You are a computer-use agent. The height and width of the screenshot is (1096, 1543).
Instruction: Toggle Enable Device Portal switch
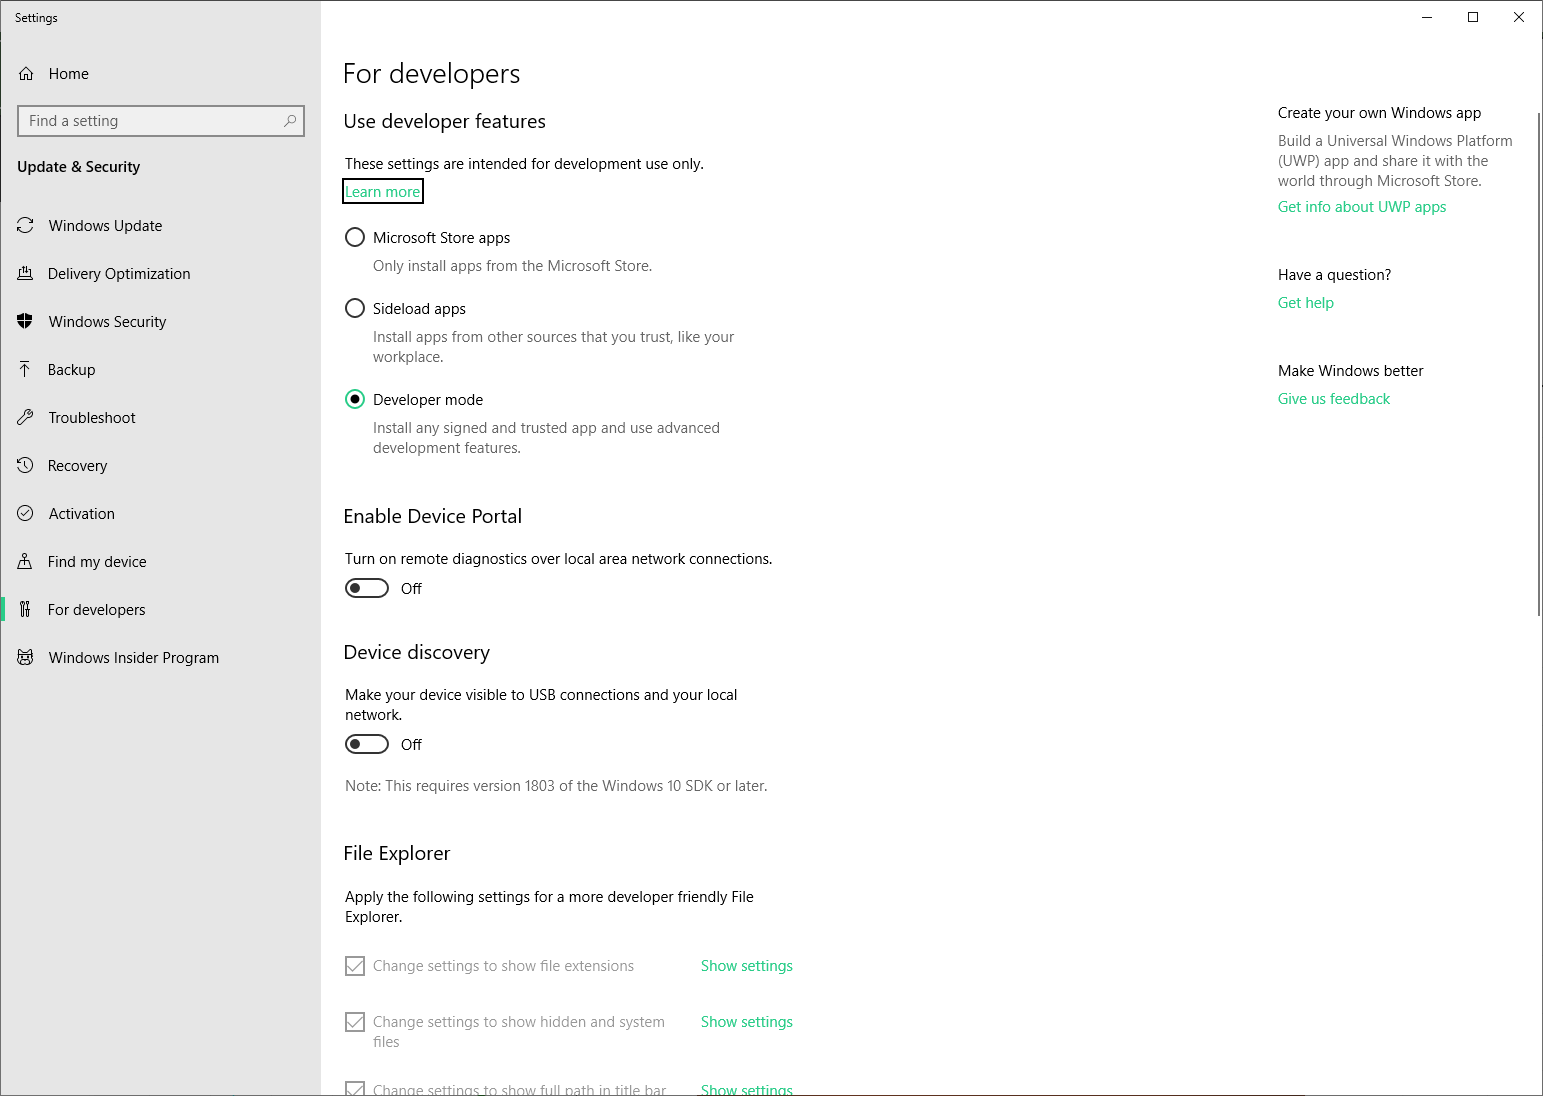367,589
